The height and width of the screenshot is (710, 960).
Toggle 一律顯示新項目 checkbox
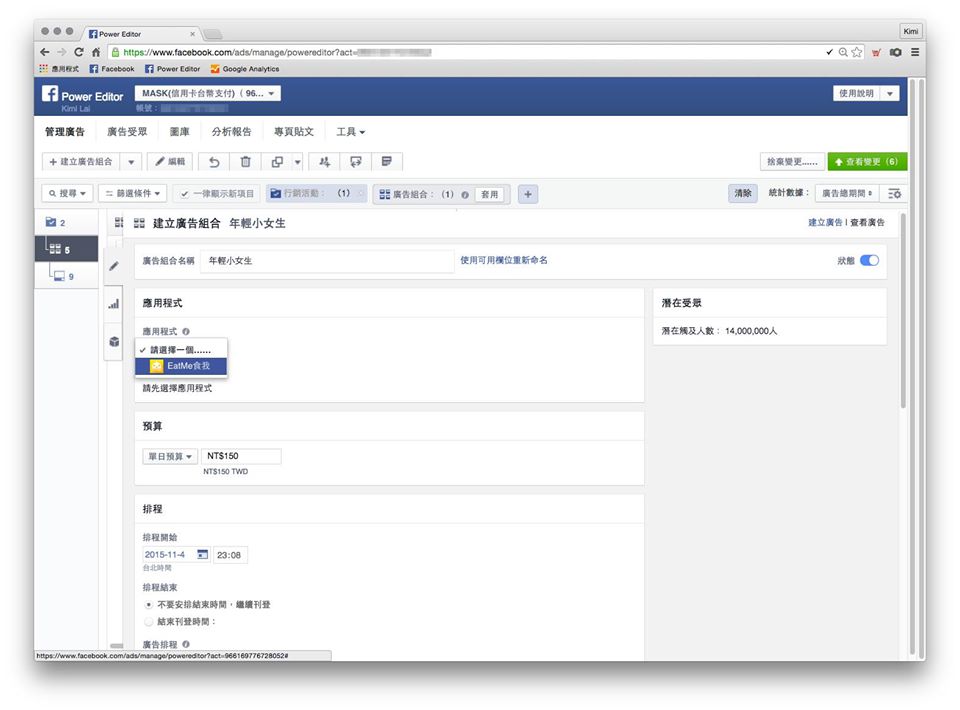point(184,194)
